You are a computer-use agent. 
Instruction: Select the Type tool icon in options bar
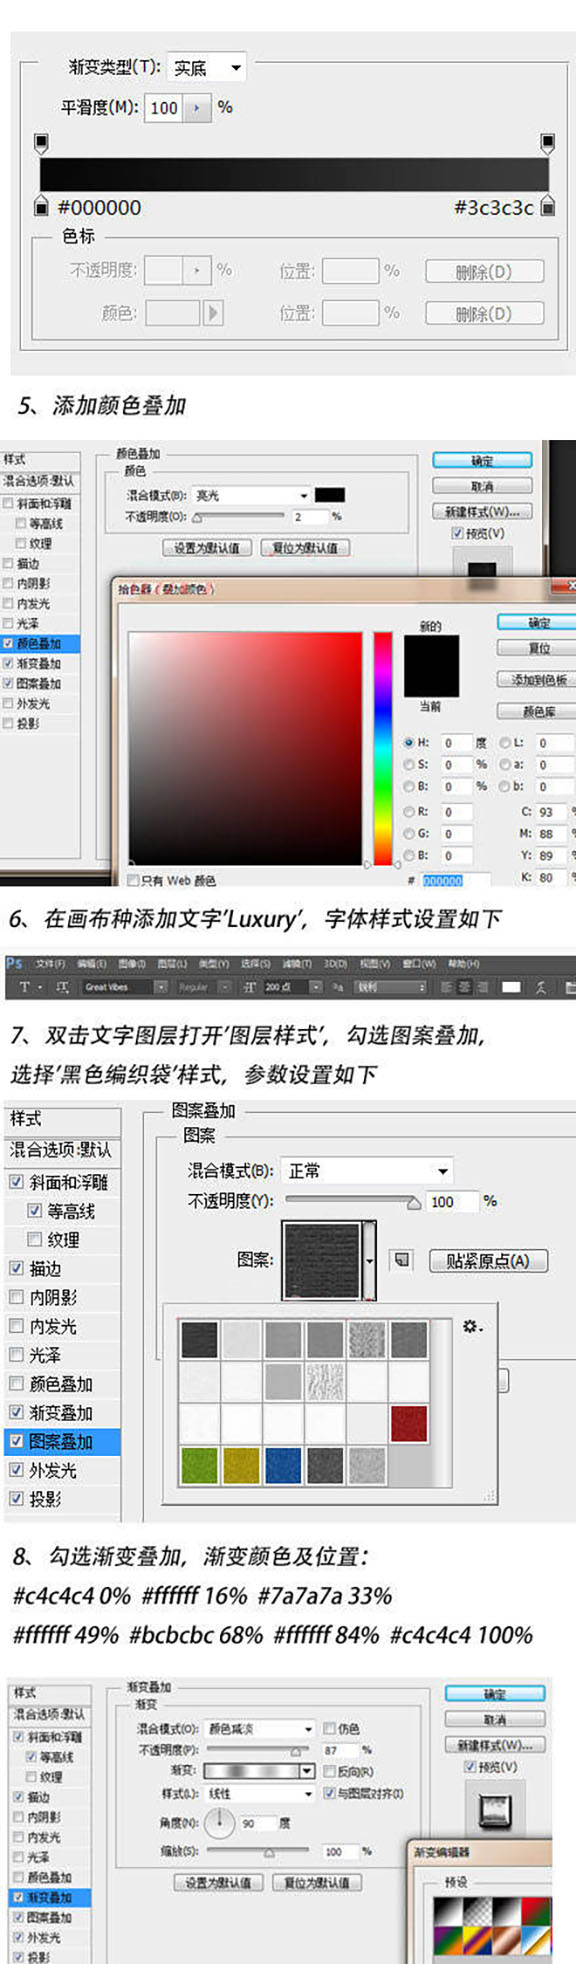25,987
